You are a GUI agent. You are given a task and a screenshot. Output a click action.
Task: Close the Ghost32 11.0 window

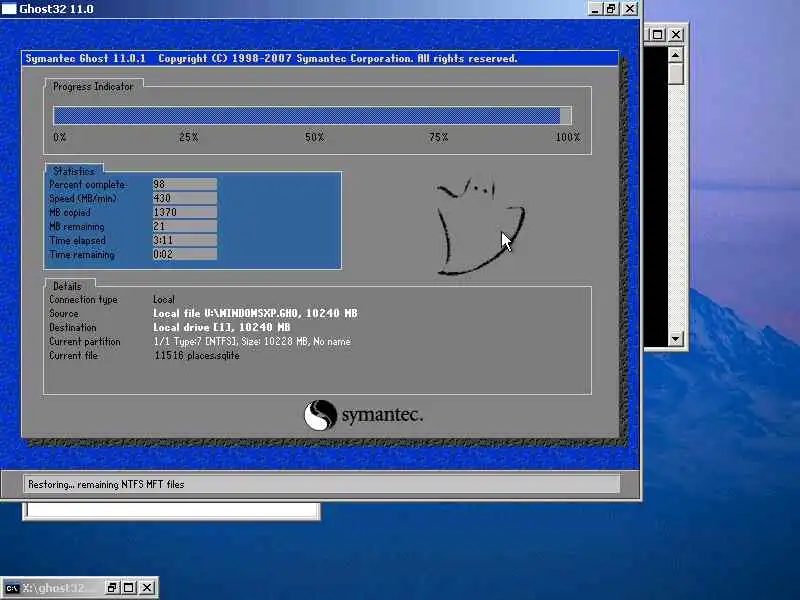click(x=630, y=9)
